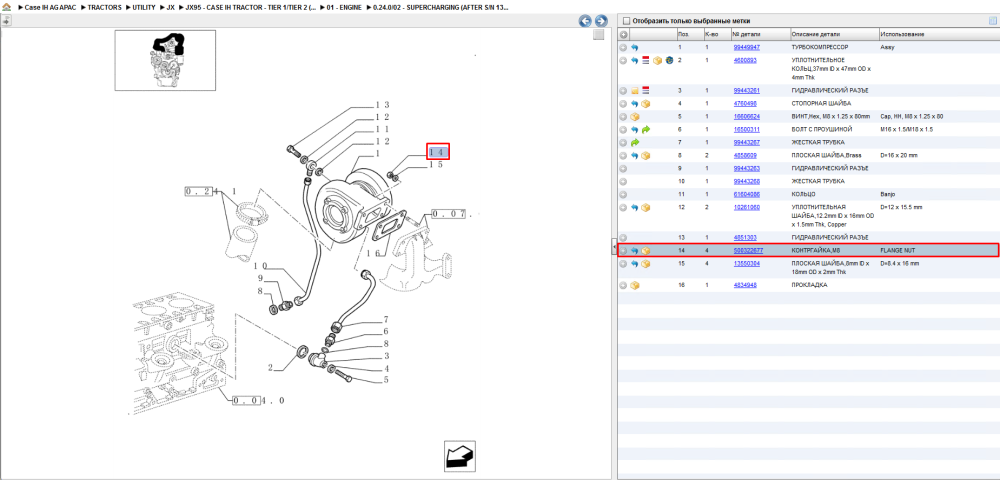Click the green forward arrow in row 6

(x=645, y=129)
